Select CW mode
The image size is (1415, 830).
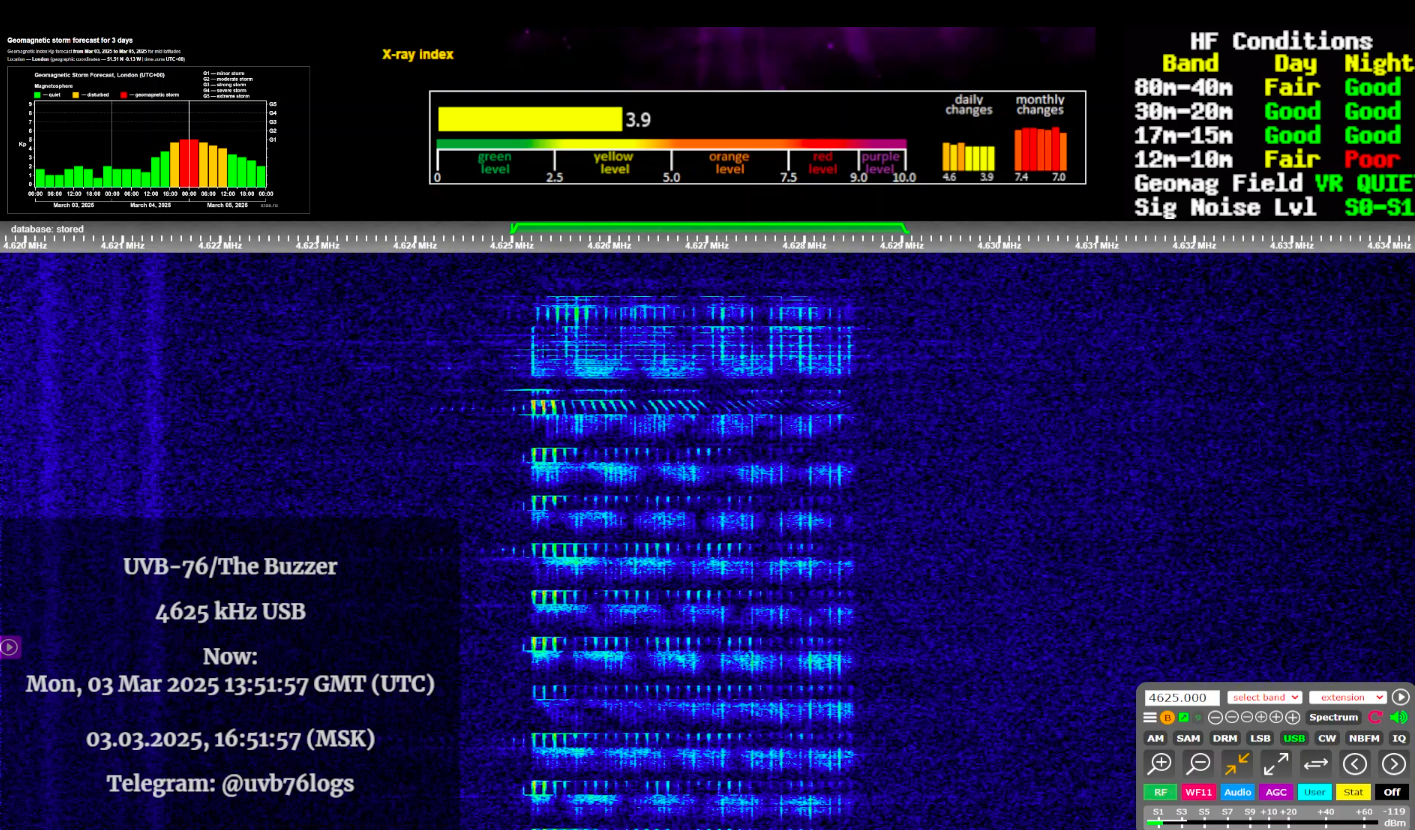tap(1327, 738)
